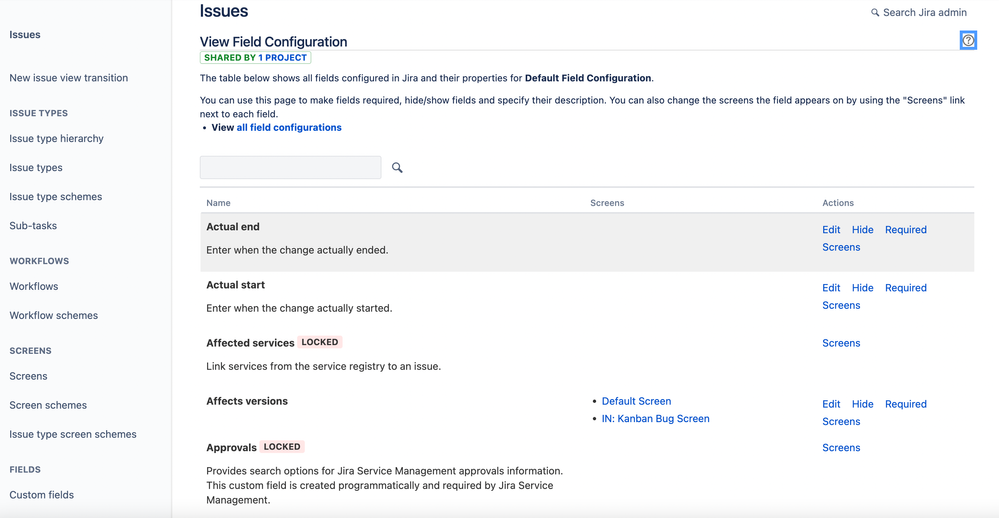999x518 pixels.
Task: Click the WORKFLOWS section label
Action: tap(39, 261)
